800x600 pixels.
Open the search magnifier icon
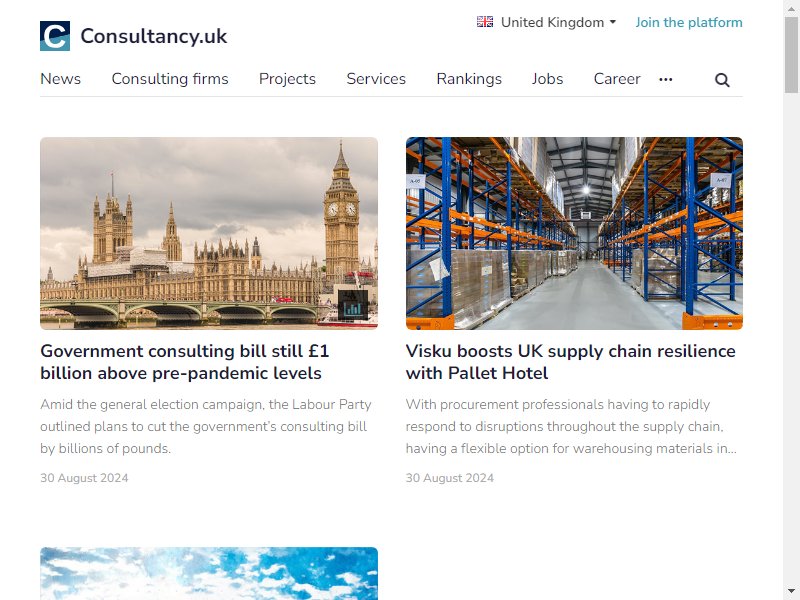coord(722,80)
